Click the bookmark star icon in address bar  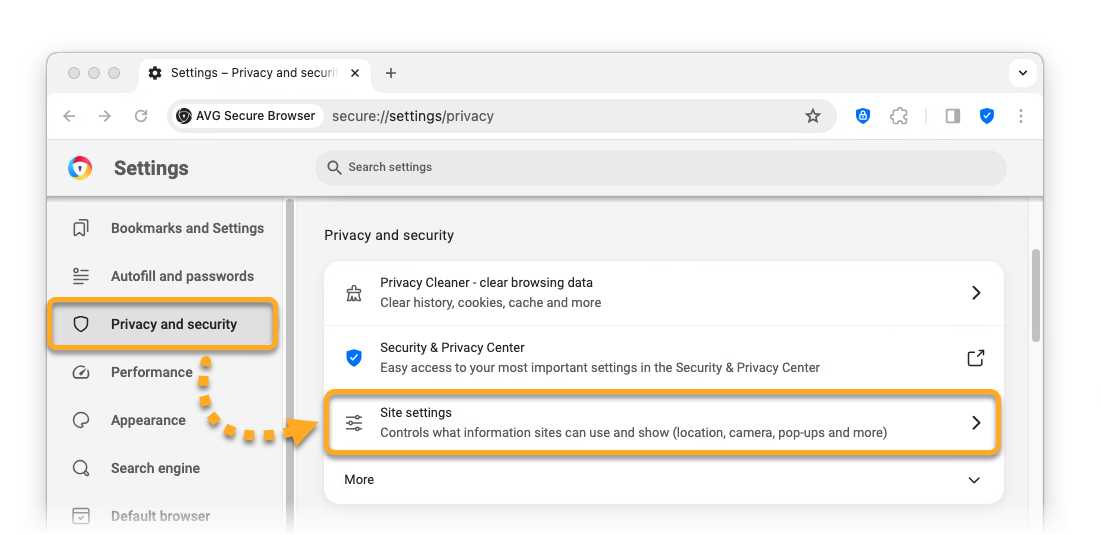click(813, 116)
